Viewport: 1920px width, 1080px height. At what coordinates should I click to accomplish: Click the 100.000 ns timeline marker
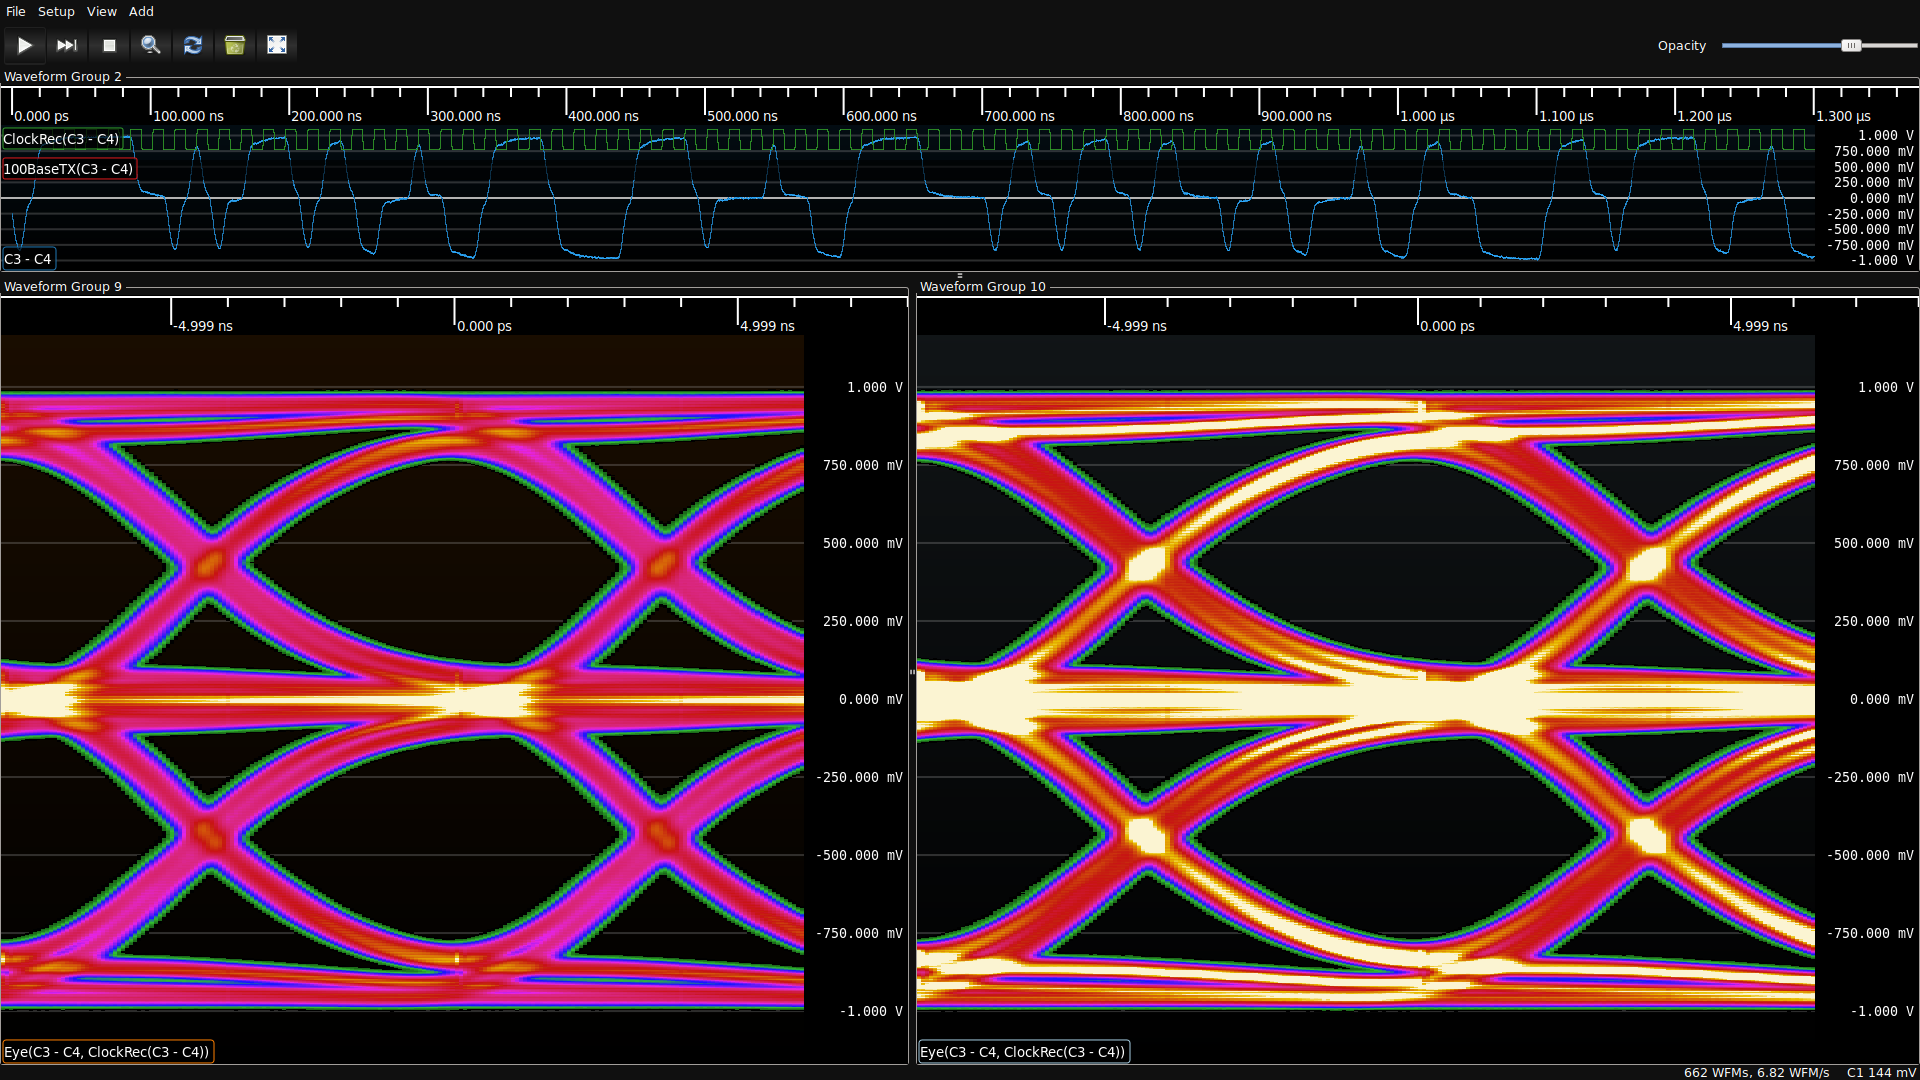point(188,116)
